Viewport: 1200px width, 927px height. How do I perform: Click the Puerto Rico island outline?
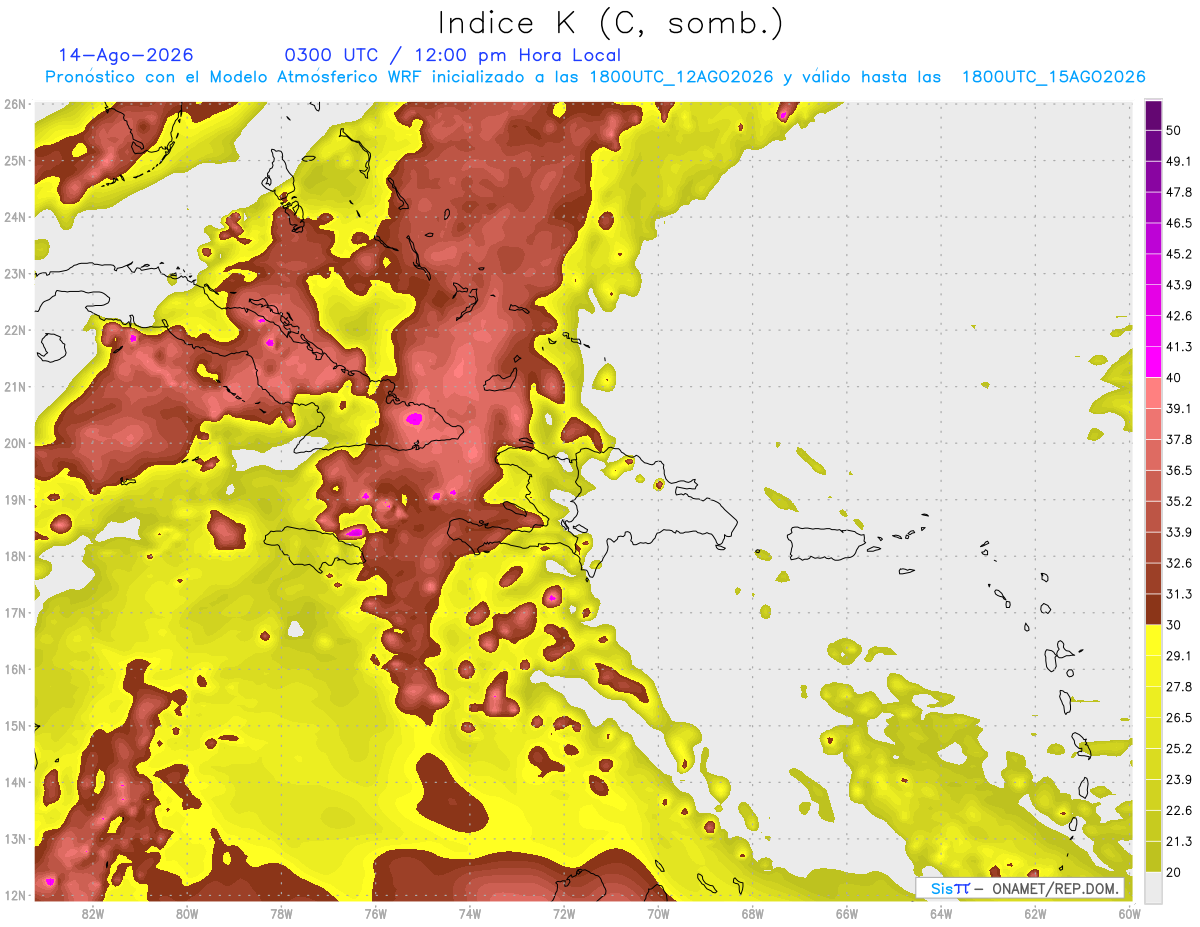point(827,543)
